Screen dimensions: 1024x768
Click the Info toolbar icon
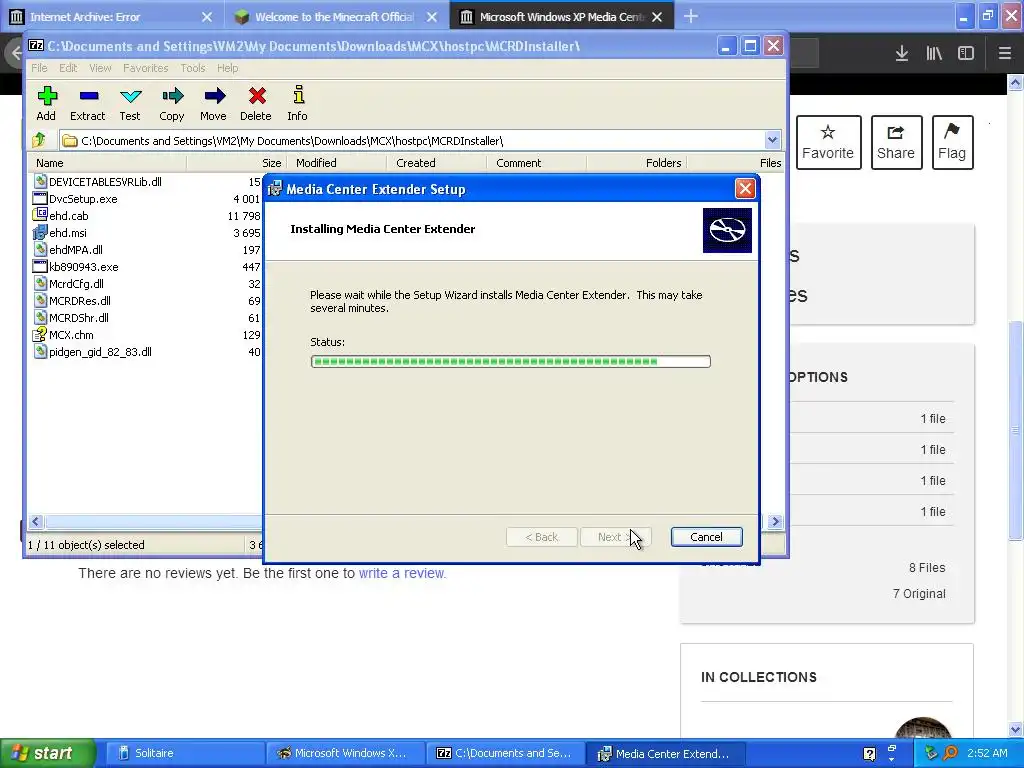(298, 104)
